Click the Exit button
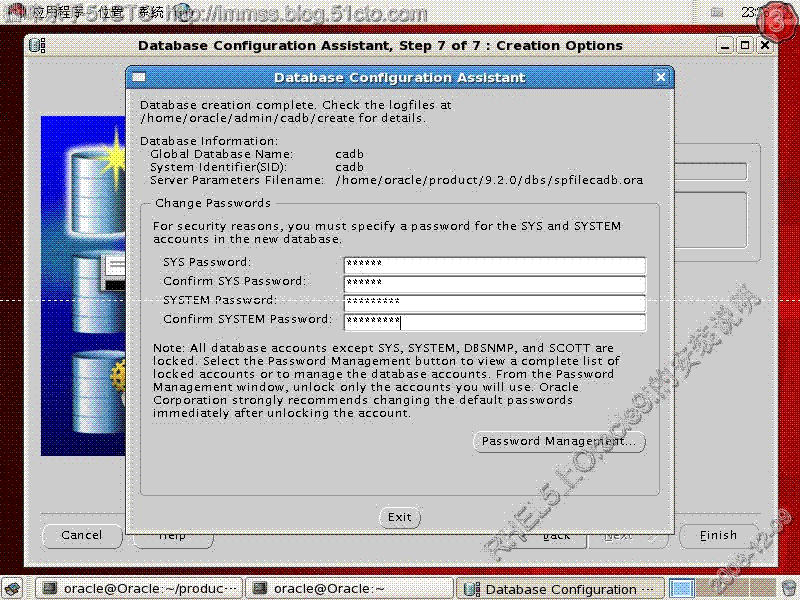The height and width of the screenshot is (600, 800). click(x=399, y=517)
